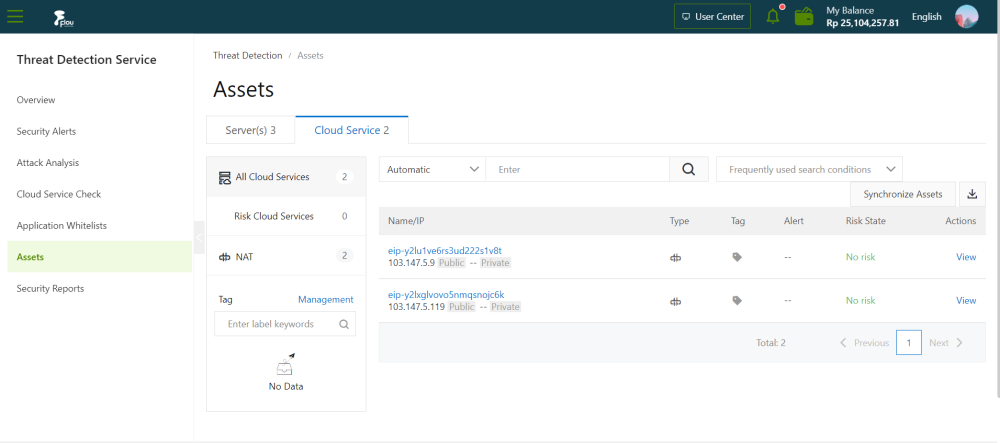Open the notification bell
Screen dimensions: 1000x443
(x=773, y=17)
